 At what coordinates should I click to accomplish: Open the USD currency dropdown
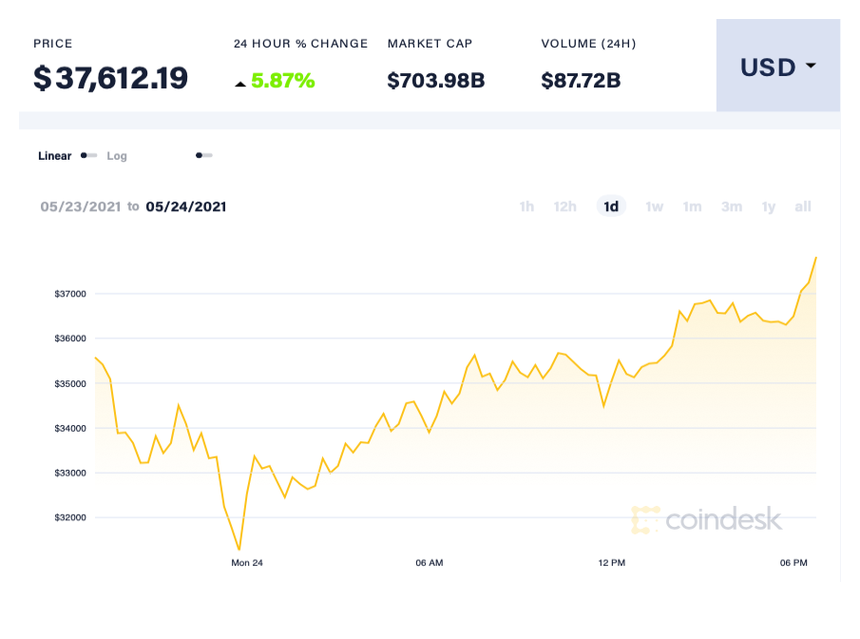tap(777, 67)
